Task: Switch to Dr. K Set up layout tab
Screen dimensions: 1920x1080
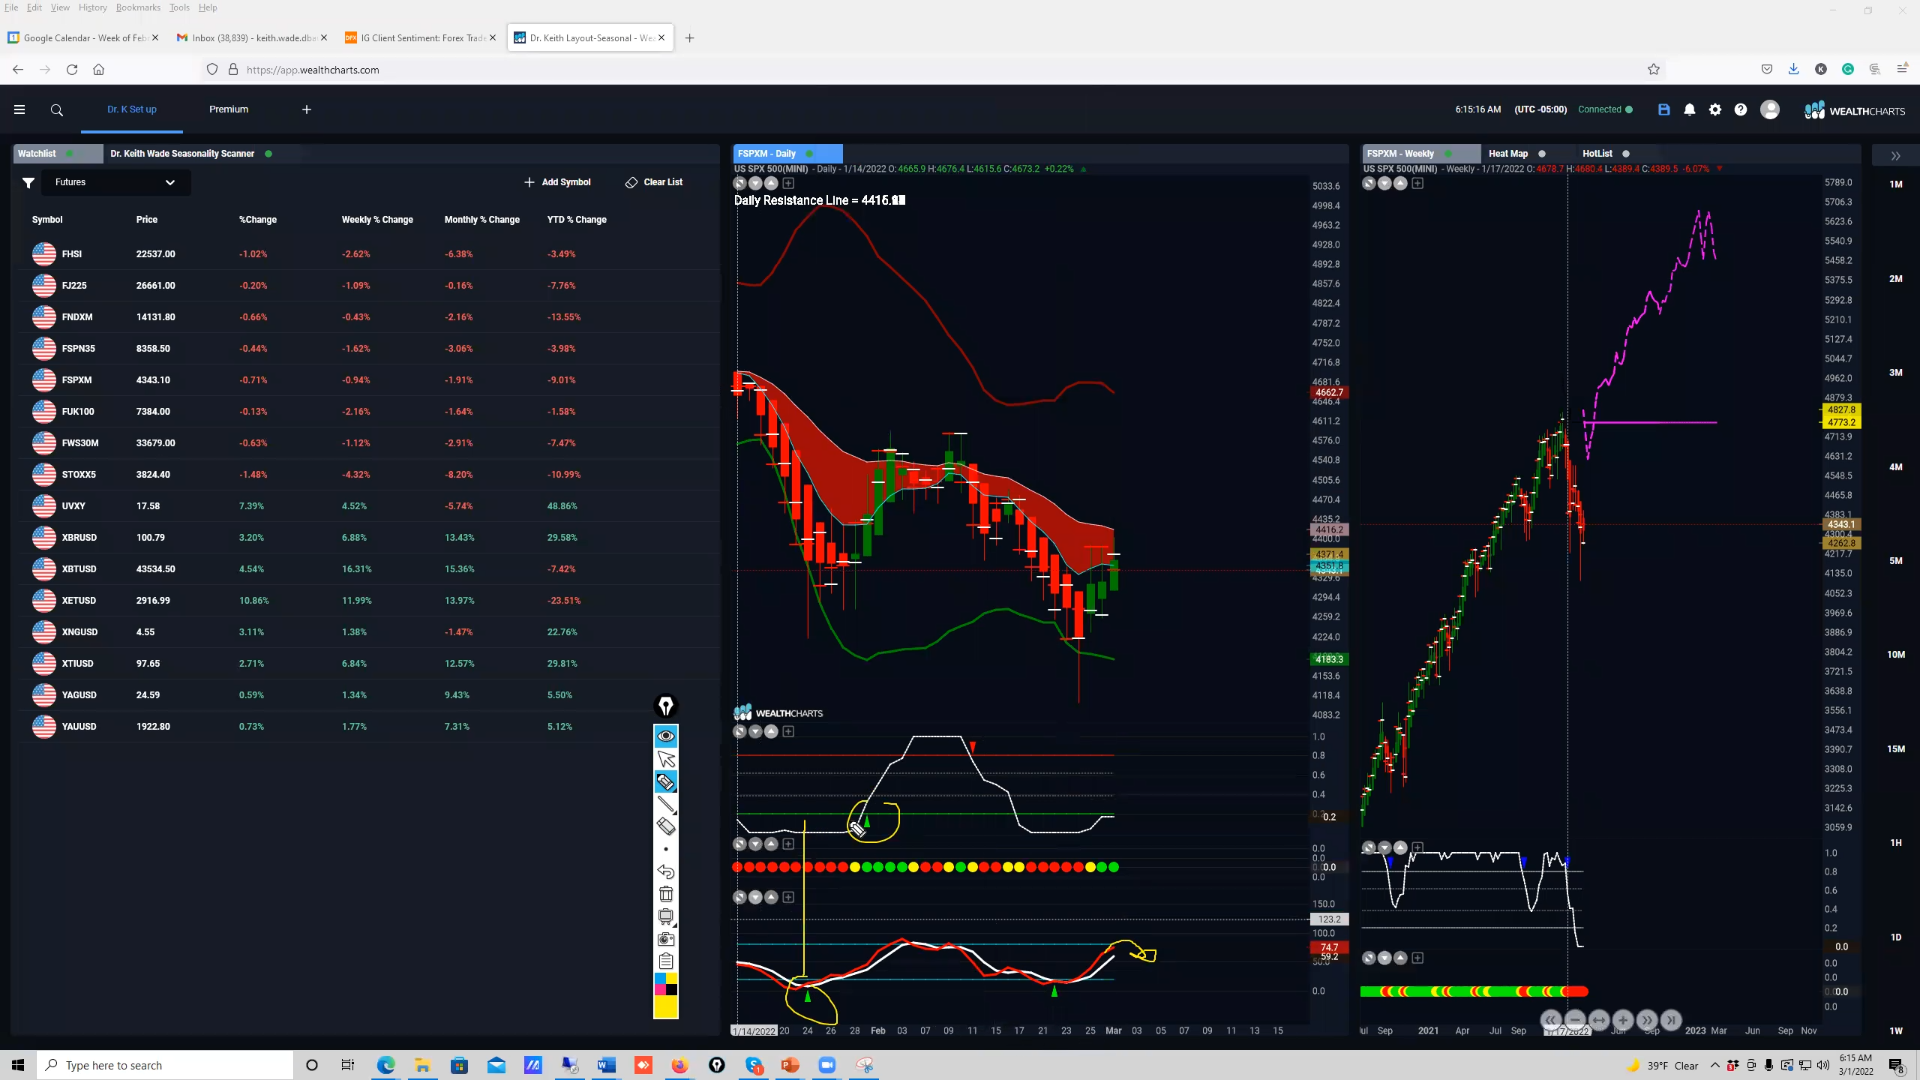Action: click(x=132, y=110)
